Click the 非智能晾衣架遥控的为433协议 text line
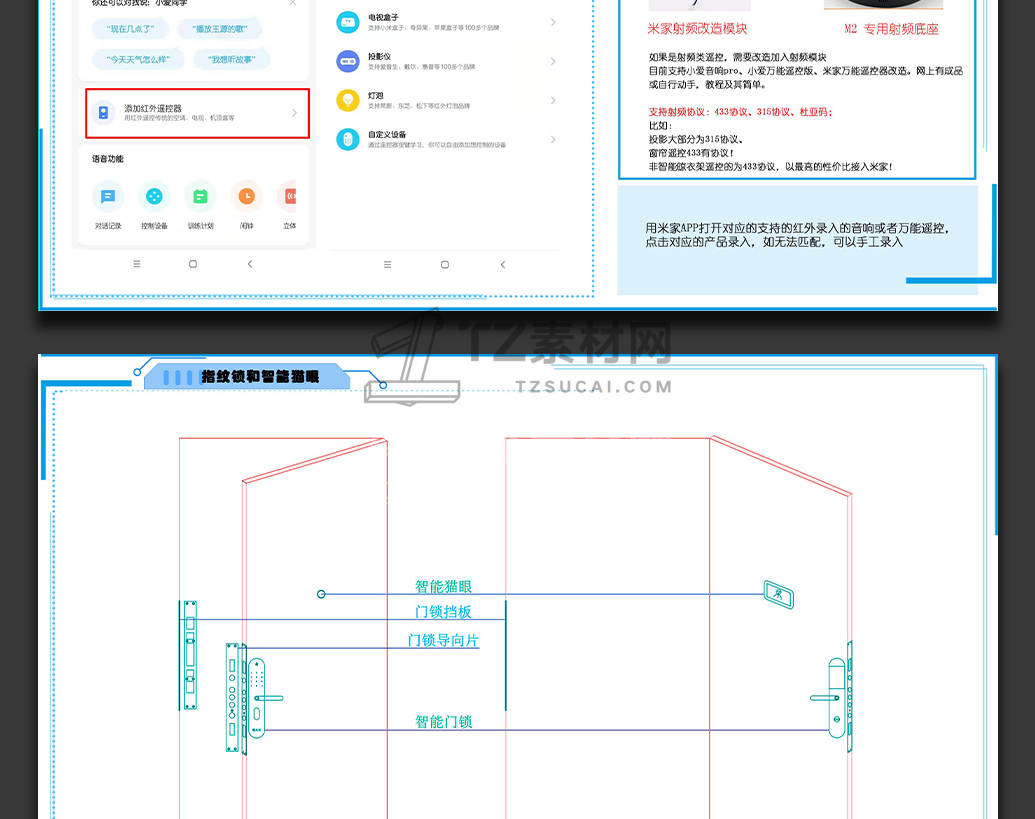1035x819 pixels. [x=770, y=167]
